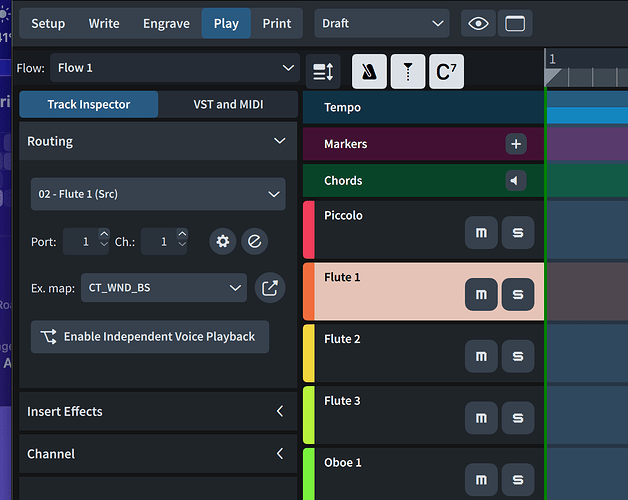This screenshot has width=628, height=500.
Task: Click the track height adjustment icon
Action: [323, 72]
